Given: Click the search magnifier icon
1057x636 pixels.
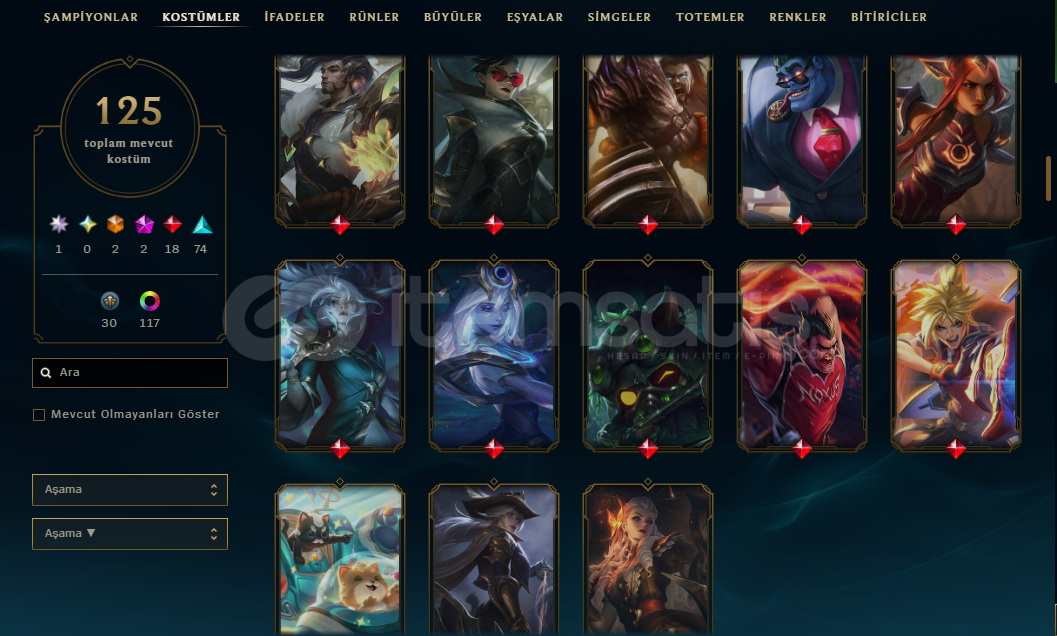Looking at the screenshot, I should (x=46, y=372).
